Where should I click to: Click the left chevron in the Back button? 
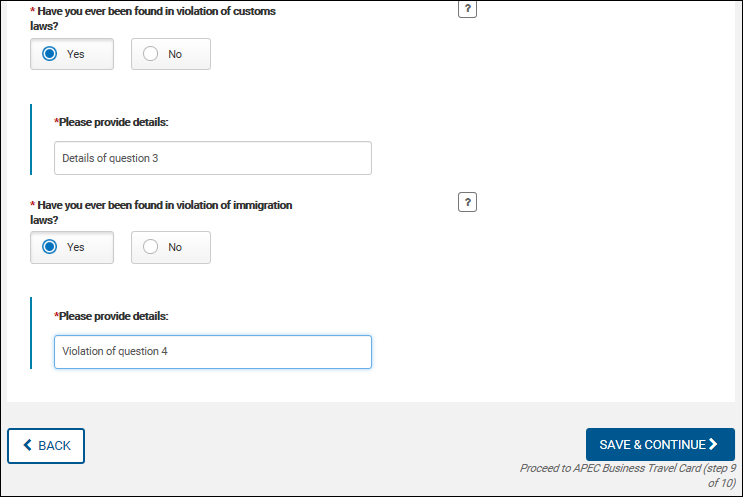tap(27, 445)
